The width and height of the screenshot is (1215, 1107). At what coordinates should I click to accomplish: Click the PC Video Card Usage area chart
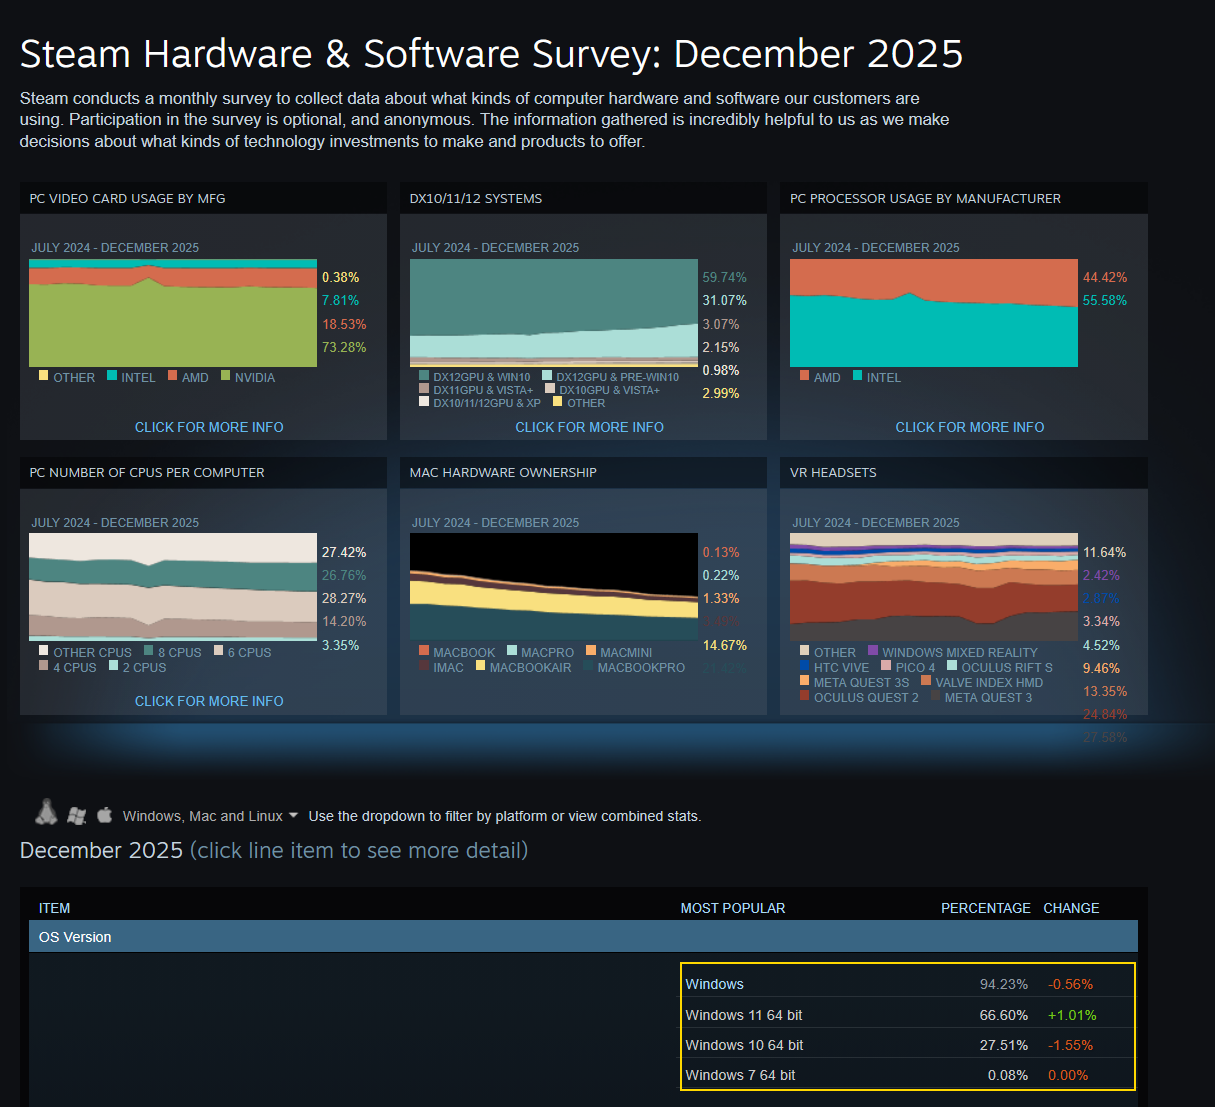[x=173, y=313]
